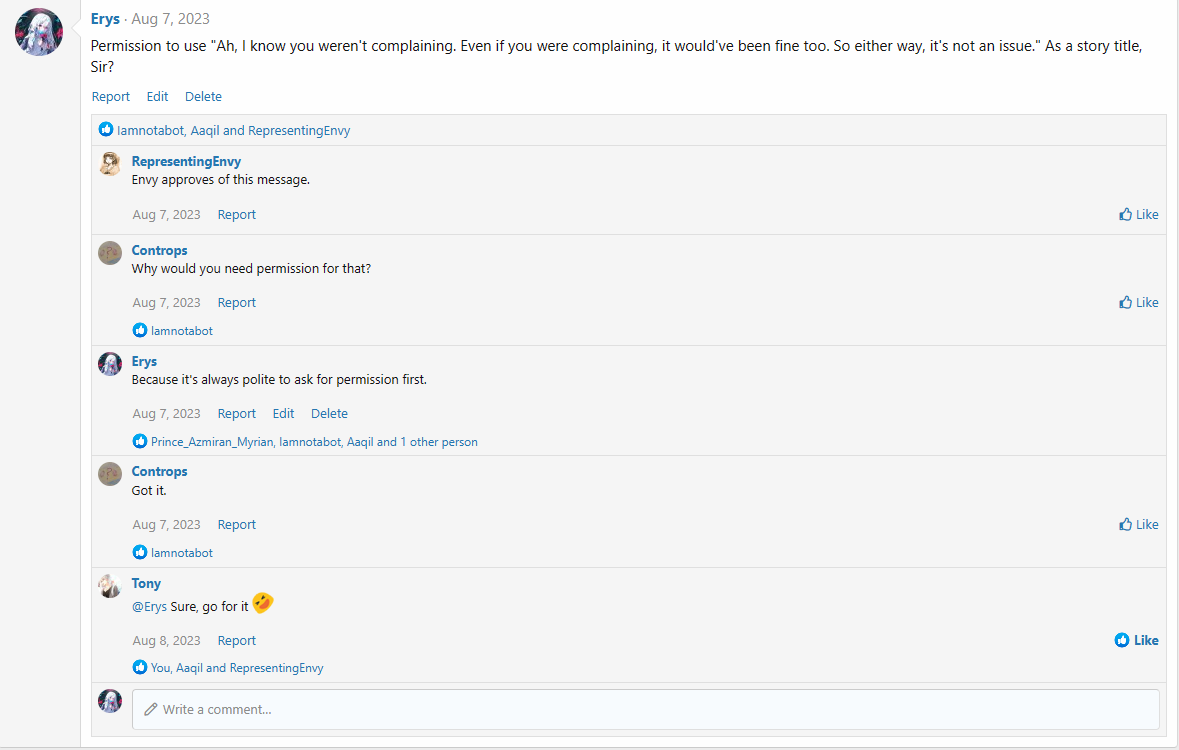Delete Erys's 'always polite' comment
Screen dimensions: 1179x750
pos(329,413)
